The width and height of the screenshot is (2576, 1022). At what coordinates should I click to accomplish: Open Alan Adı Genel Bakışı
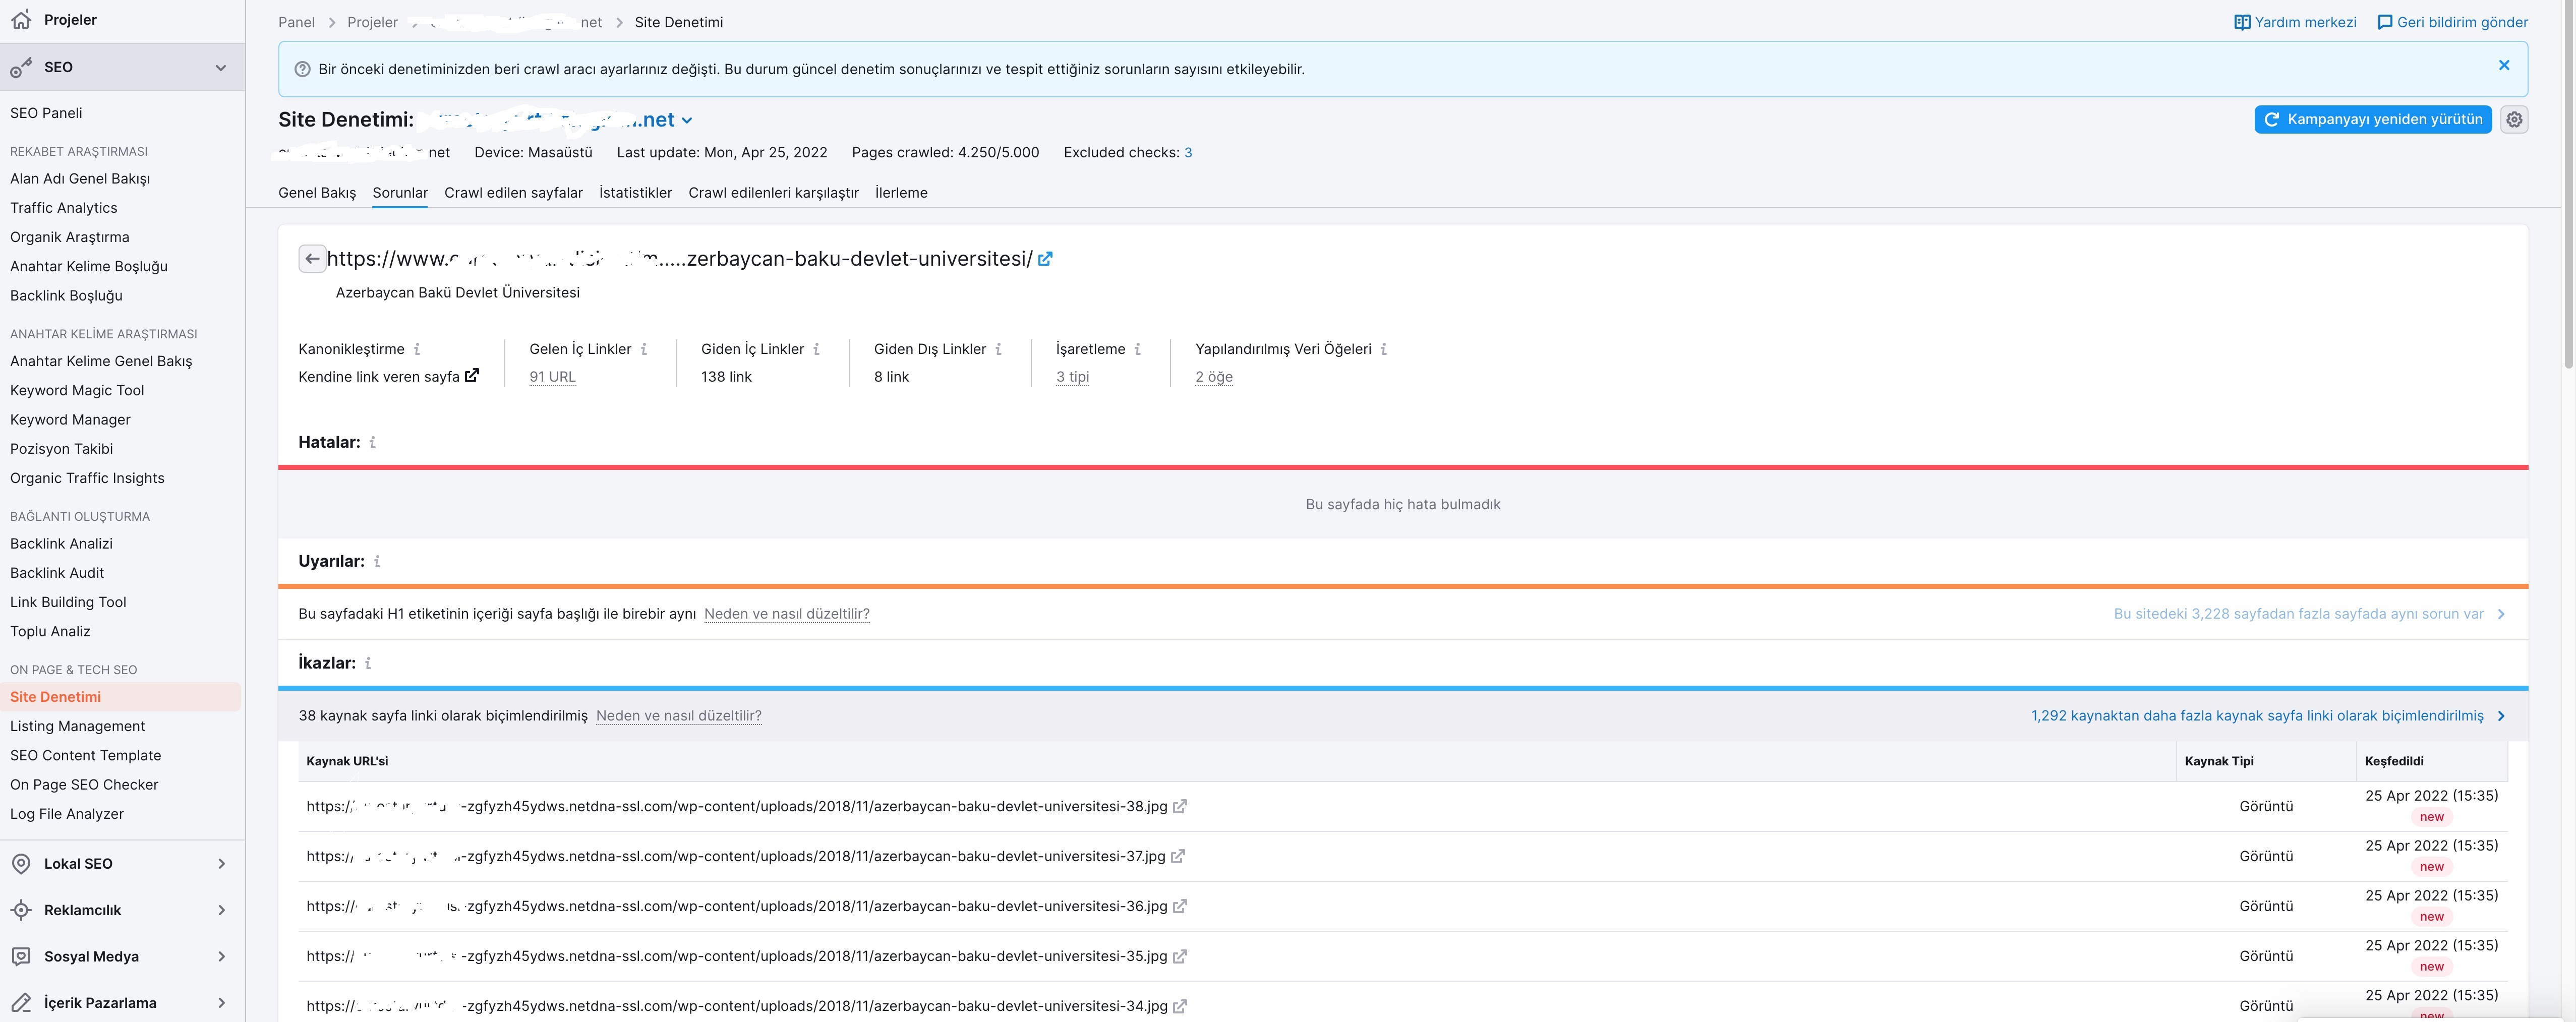(x=80, y=178)
